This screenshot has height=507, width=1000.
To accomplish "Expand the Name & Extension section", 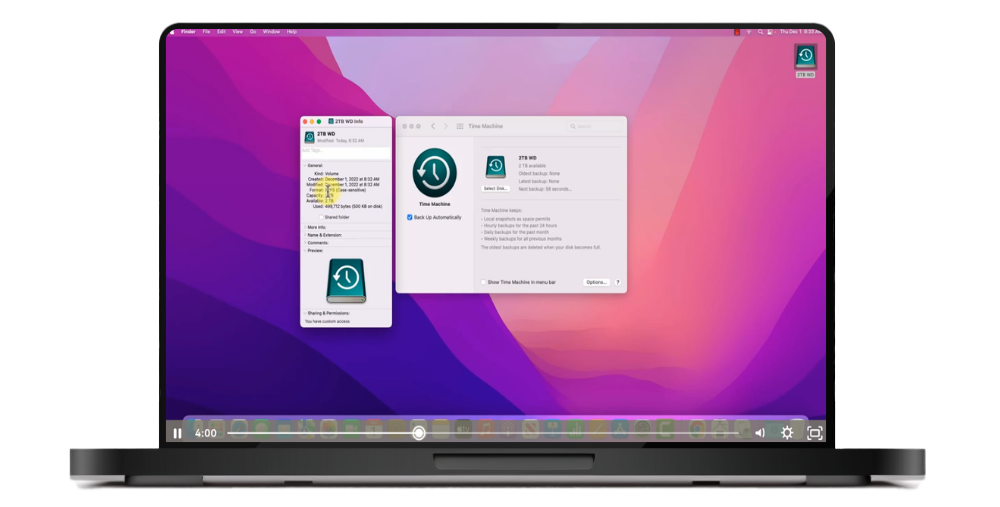I will point(304,235).
